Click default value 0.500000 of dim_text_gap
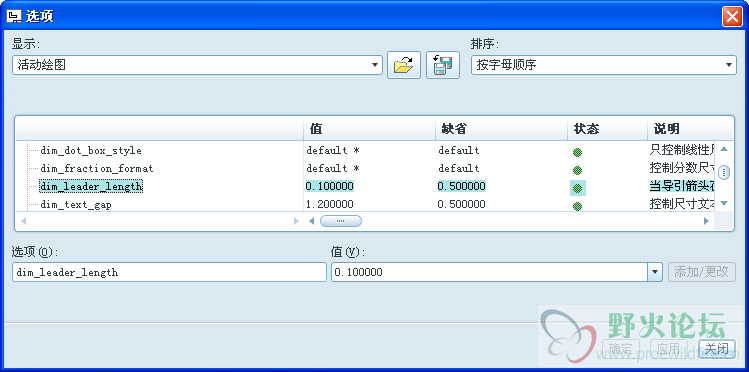749x372 pixels. pos(461,204)
